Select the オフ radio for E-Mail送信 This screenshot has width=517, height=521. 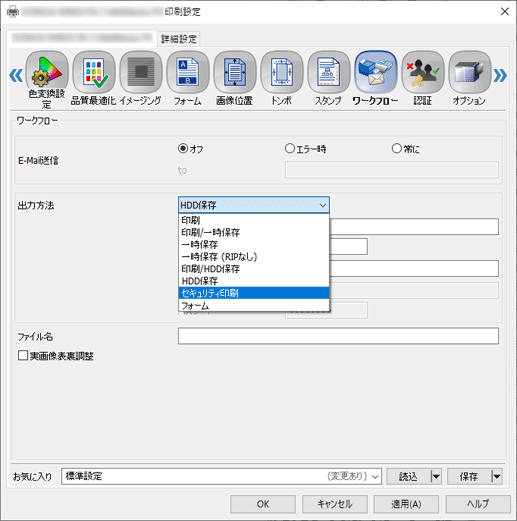(x=183, y=148)
